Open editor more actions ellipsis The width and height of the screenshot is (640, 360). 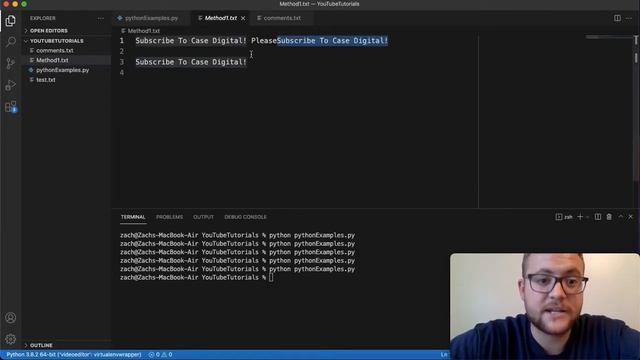tap(629, 18)
